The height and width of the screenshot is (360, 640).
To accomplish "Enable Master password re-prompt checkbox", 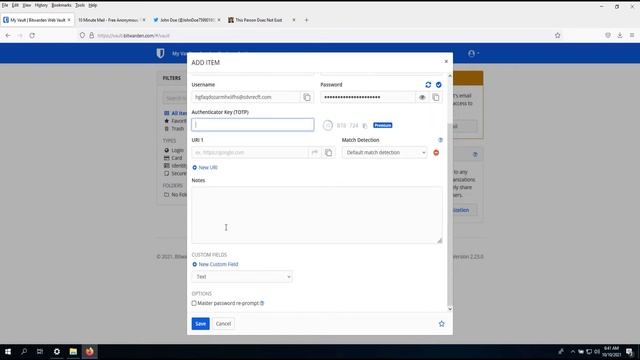I will coord(194,303).
